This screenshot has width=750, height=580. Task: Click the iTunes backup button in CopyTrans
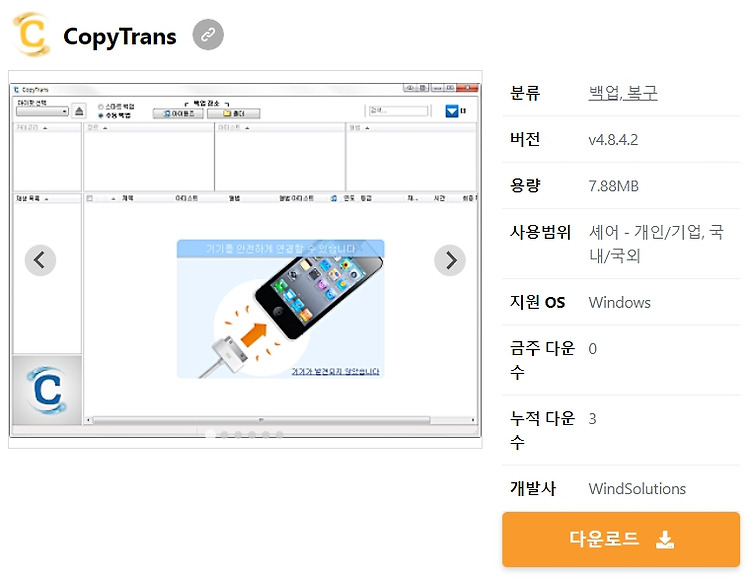[178, 113]
